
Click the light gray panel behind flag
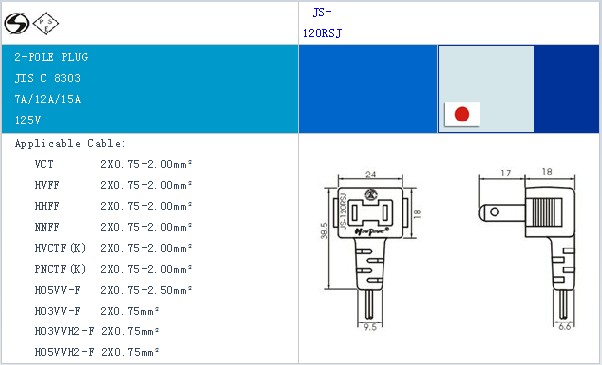coord(486,89)
